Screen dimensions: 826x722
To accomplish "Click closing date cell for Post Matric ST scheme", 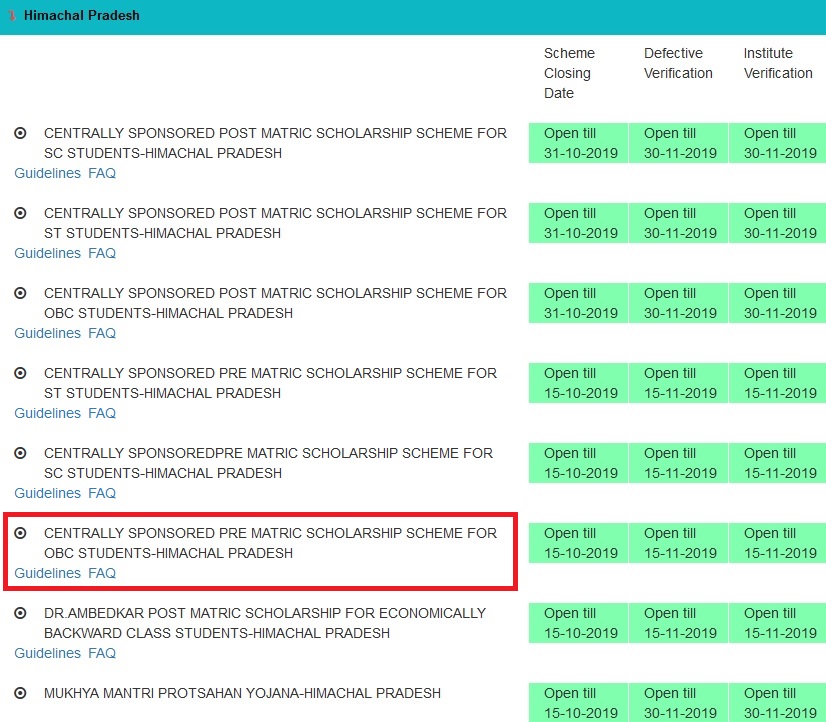I will (x=578, y=223).
